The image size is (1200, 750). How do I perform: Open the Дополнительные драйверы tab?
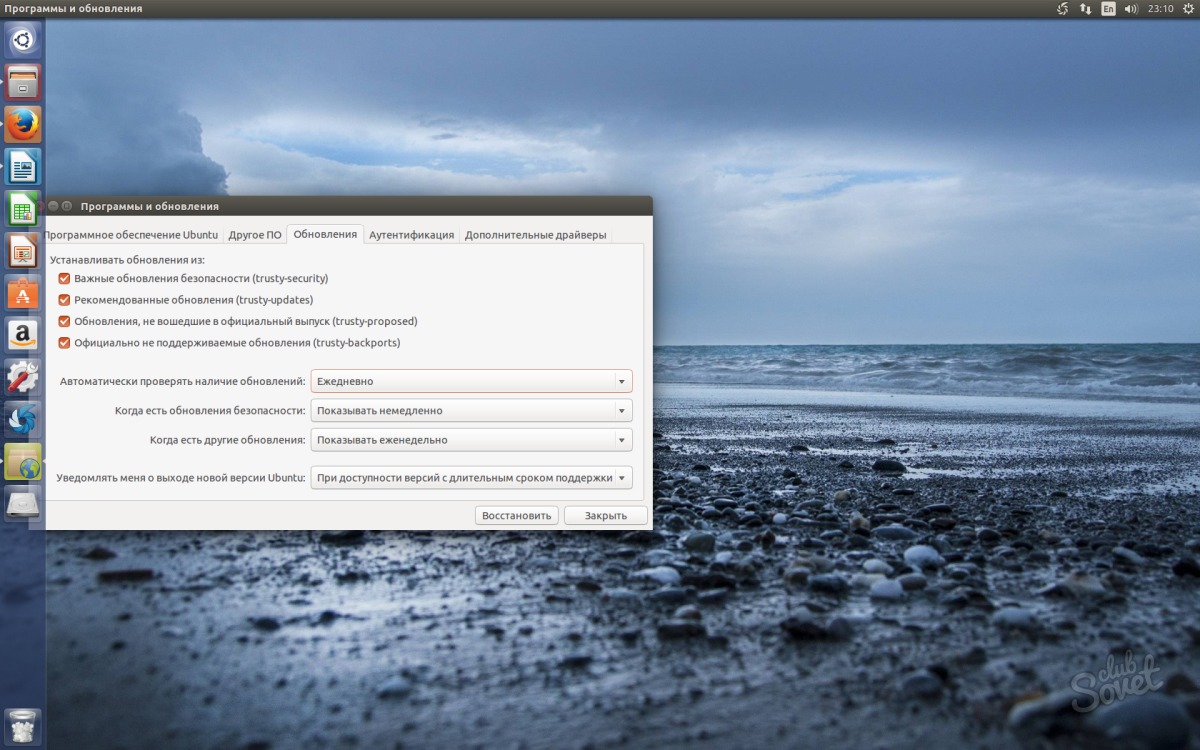535,235
